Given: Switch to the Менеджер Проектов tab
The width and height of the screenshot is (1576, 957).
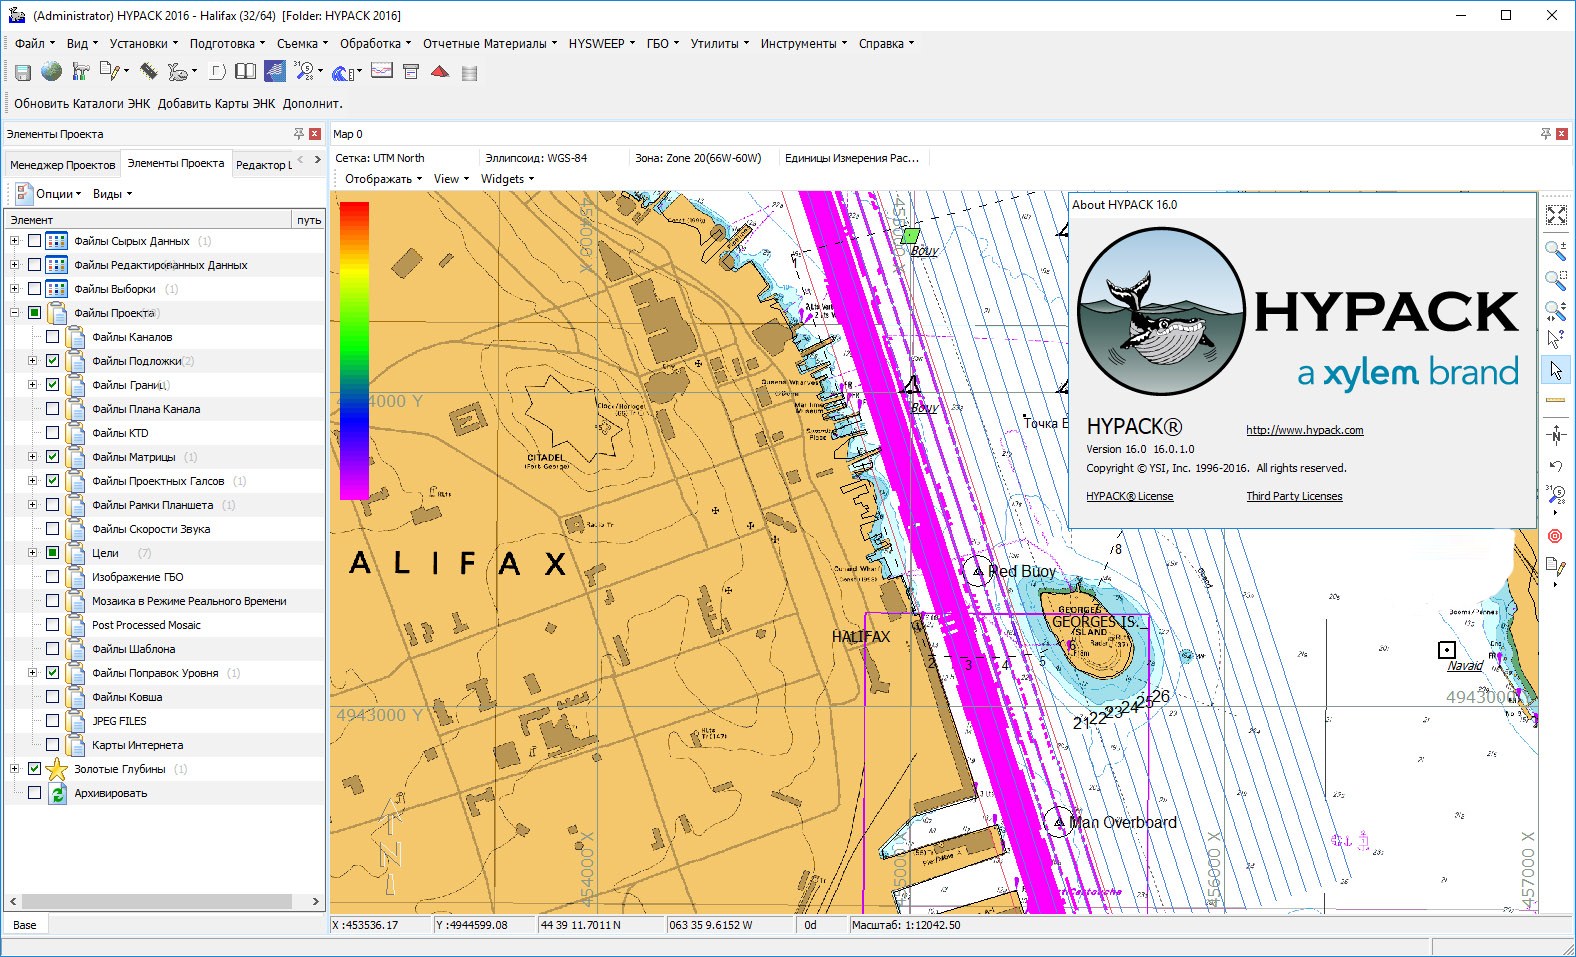Looking at the screenshot, I should point(63,165).
